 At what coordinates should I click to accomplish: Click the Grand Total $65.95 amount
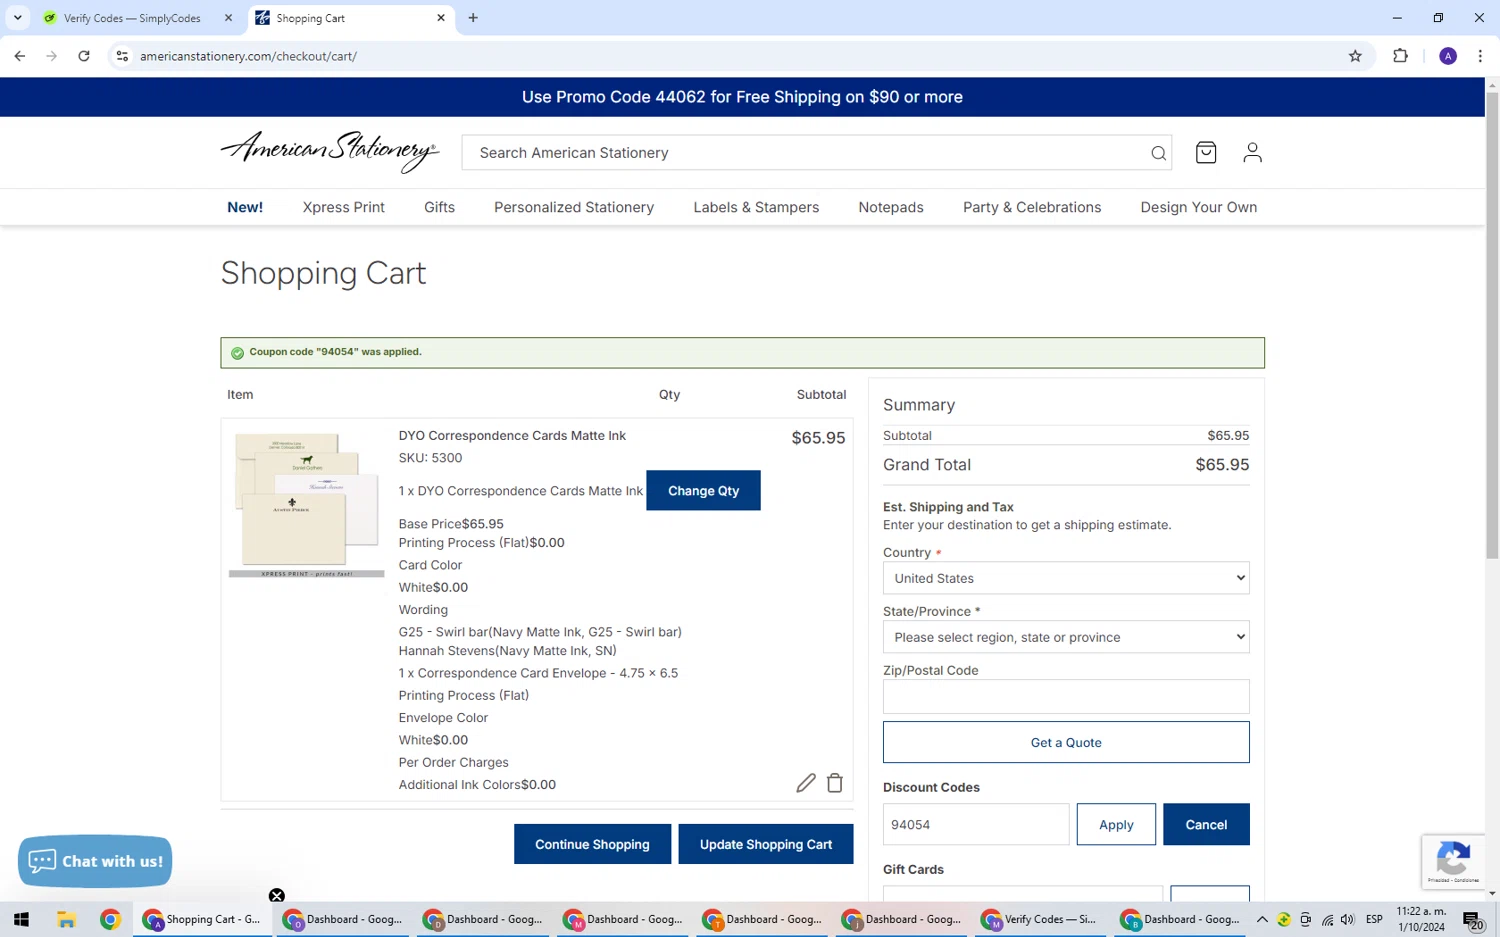[1222, 464]
